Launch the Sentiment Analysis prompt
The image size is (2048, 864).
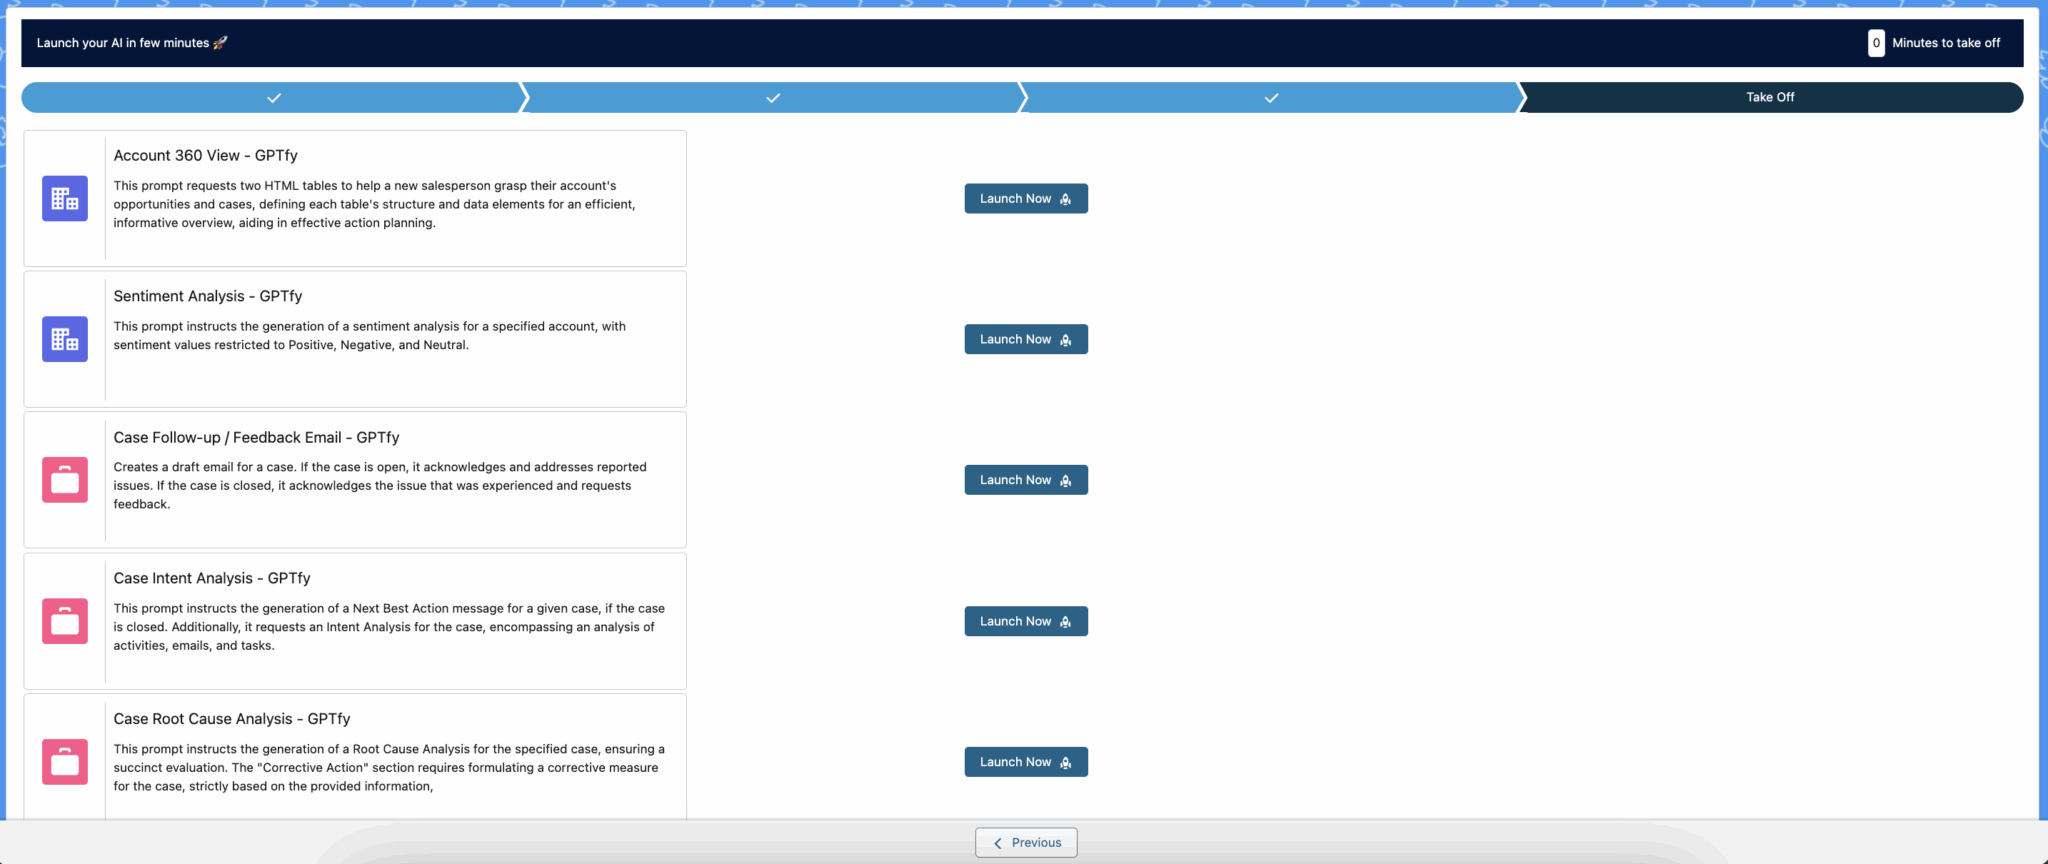(1025, 340)
